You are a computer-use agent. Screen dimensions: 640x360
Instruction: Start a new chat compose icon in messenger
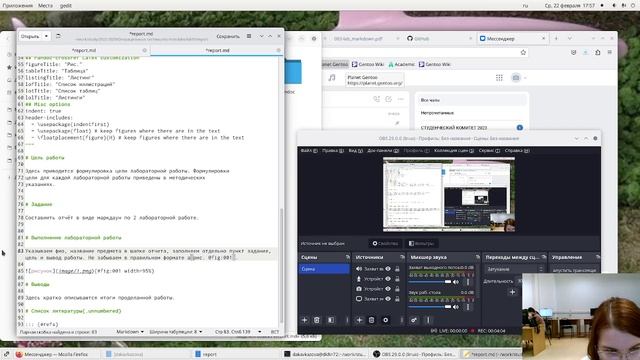(x=389, y=99)
